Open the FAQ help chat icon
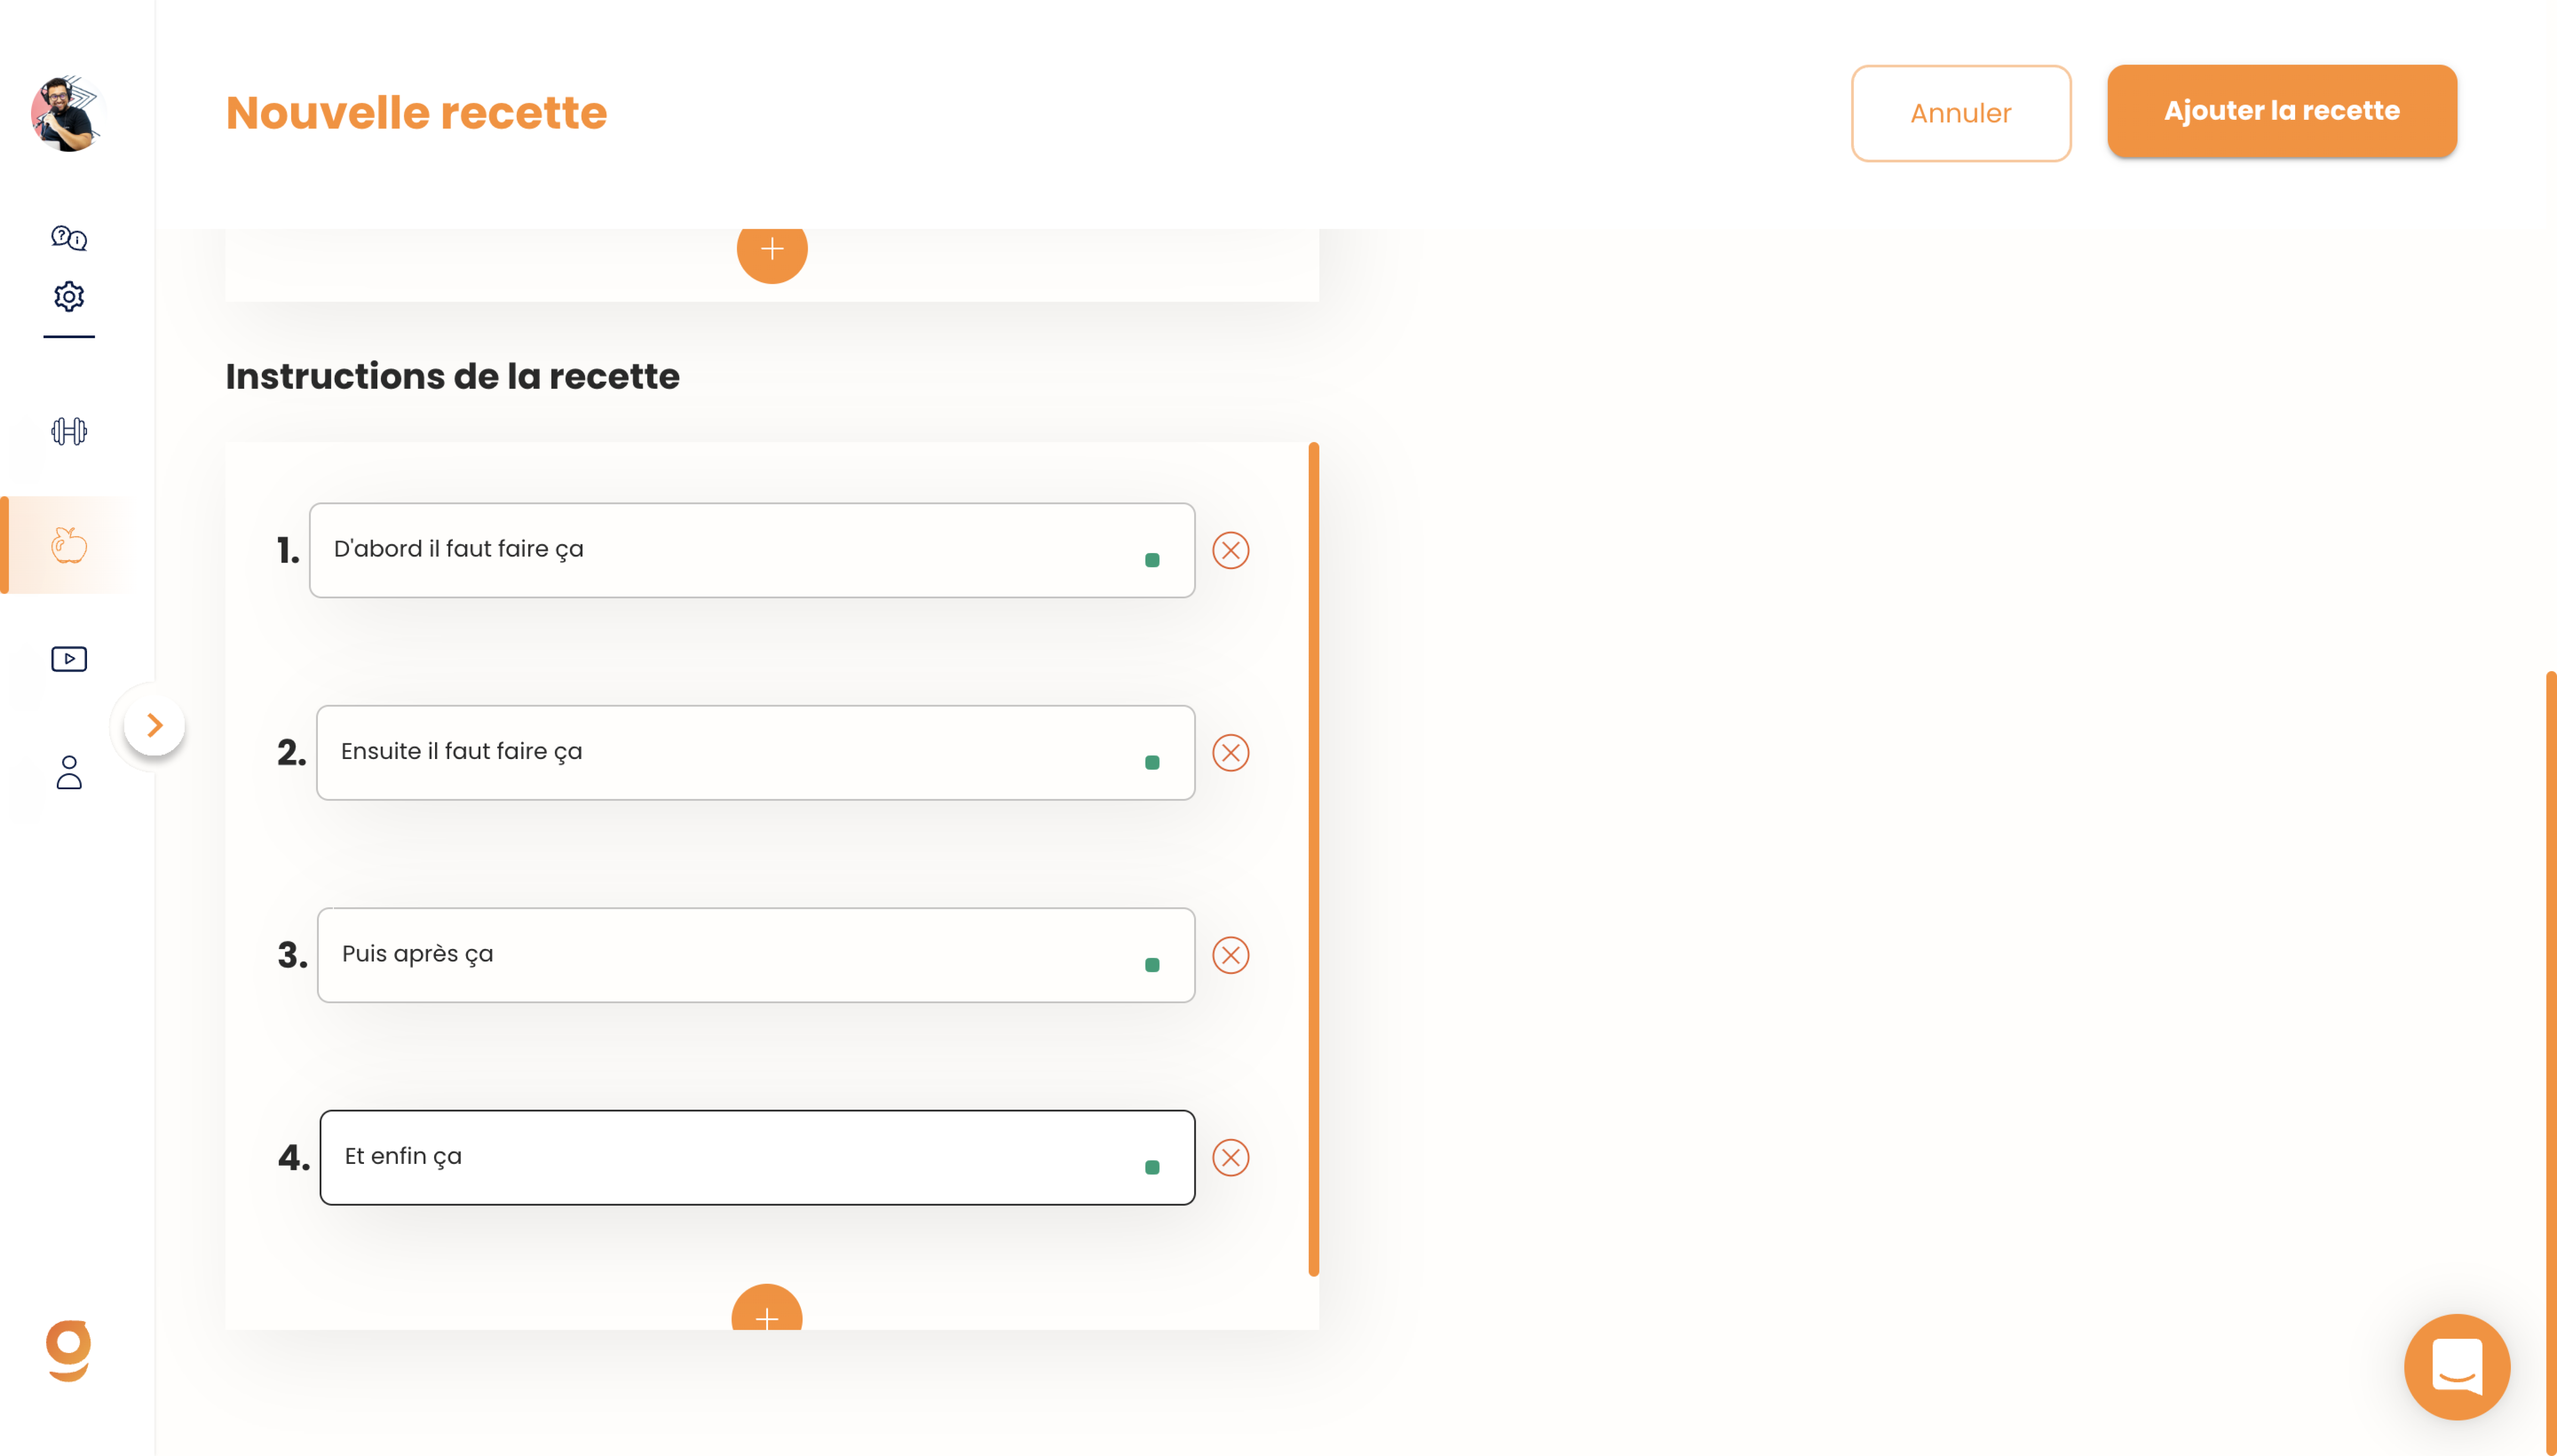The width and height of the screenshot is (2557, 1456). coord(69,238)
